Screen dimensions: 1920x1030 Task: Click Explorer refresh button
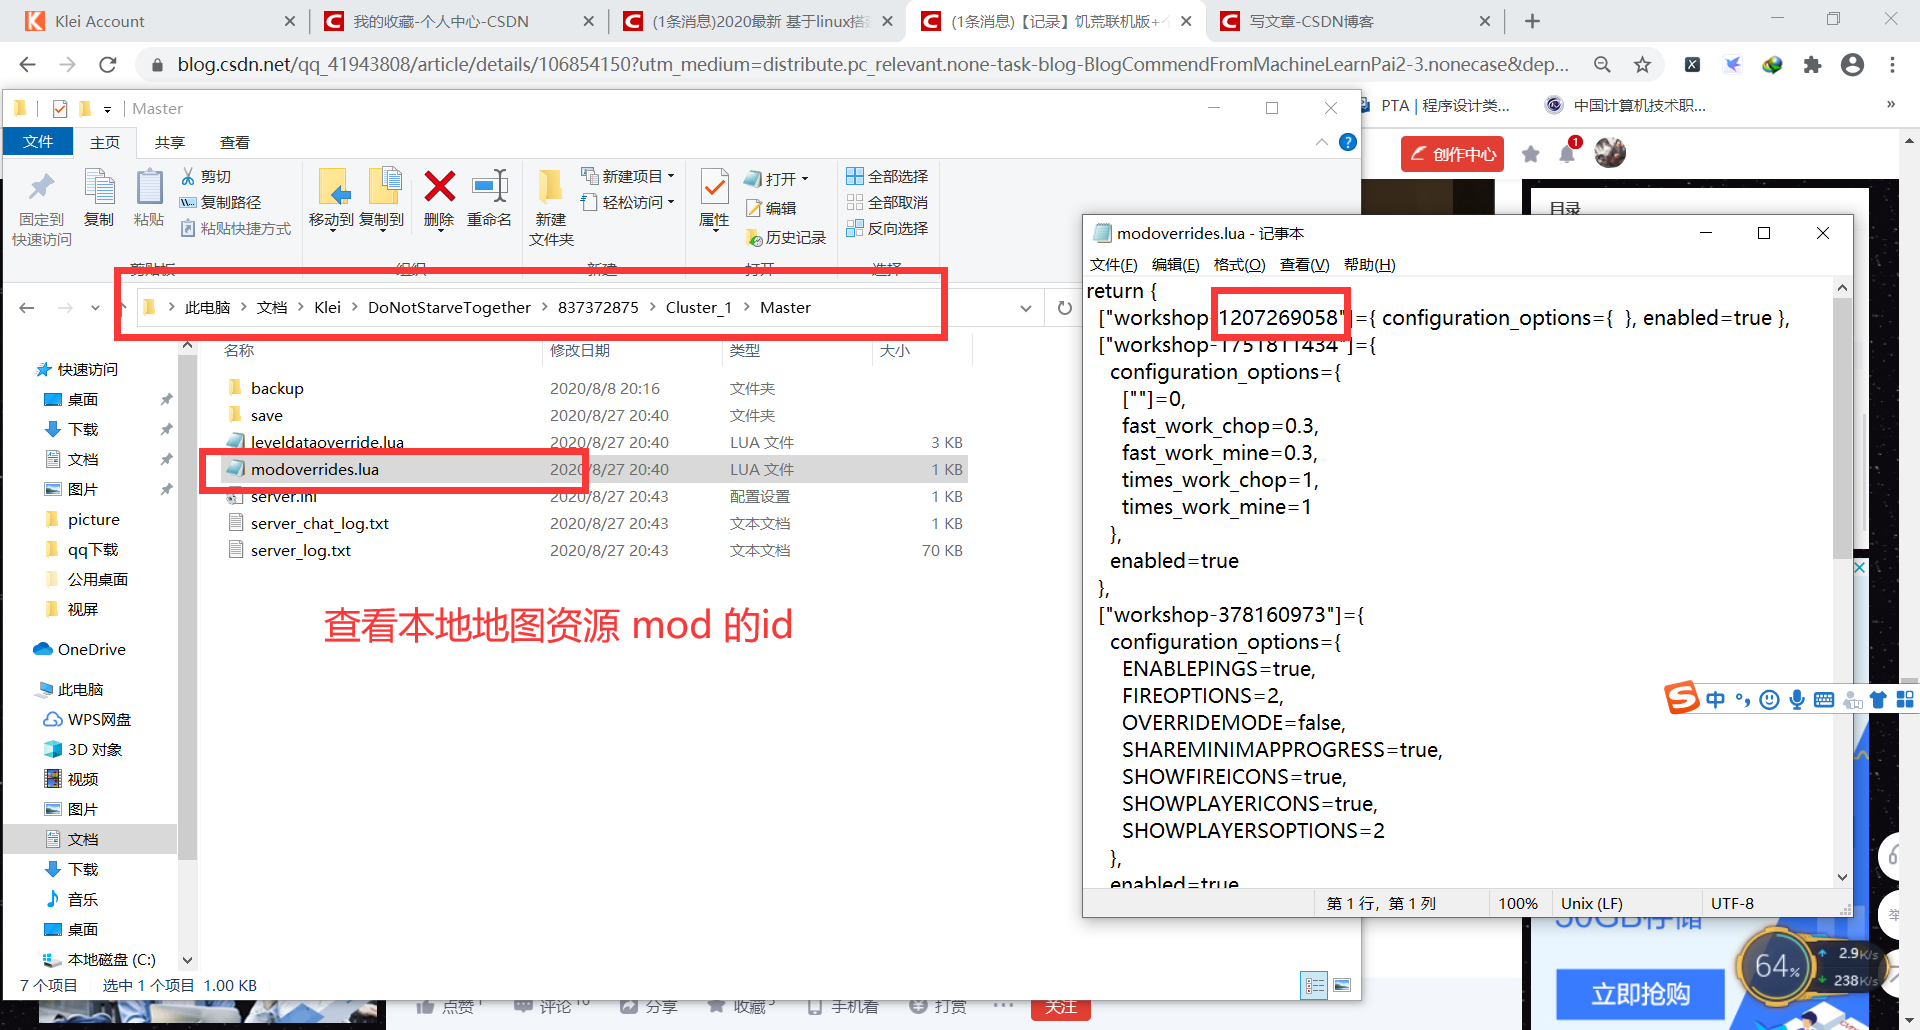tap(1065, 308)
